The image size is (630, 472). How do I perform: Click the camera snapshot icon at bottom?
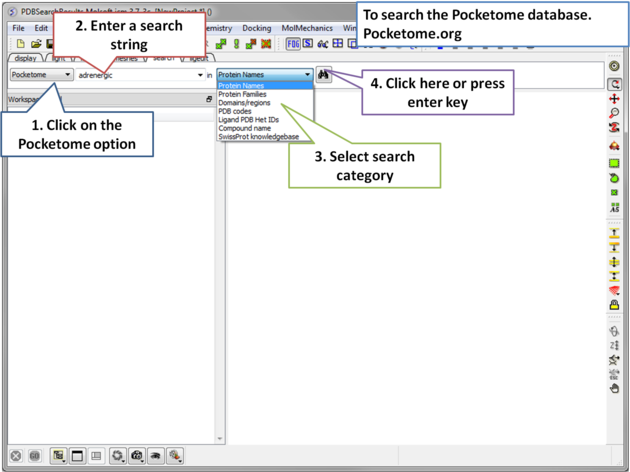click(137, 456)
